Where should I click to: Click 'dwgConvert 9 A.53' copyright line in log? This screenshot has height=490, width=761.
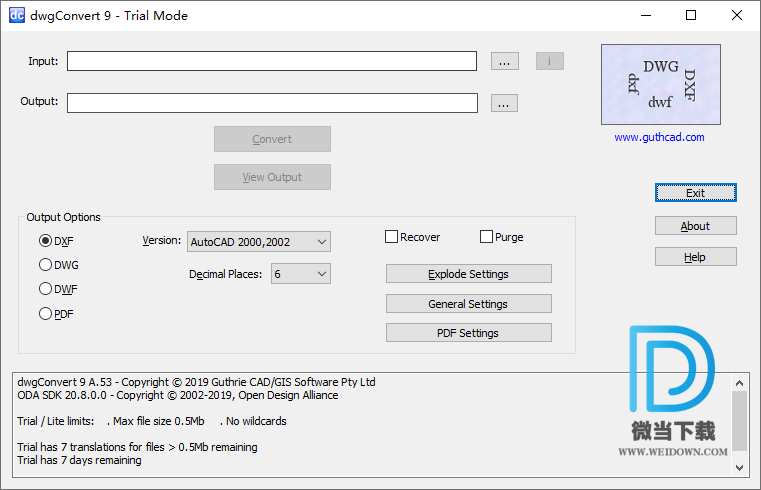click(x=196, y=382)
